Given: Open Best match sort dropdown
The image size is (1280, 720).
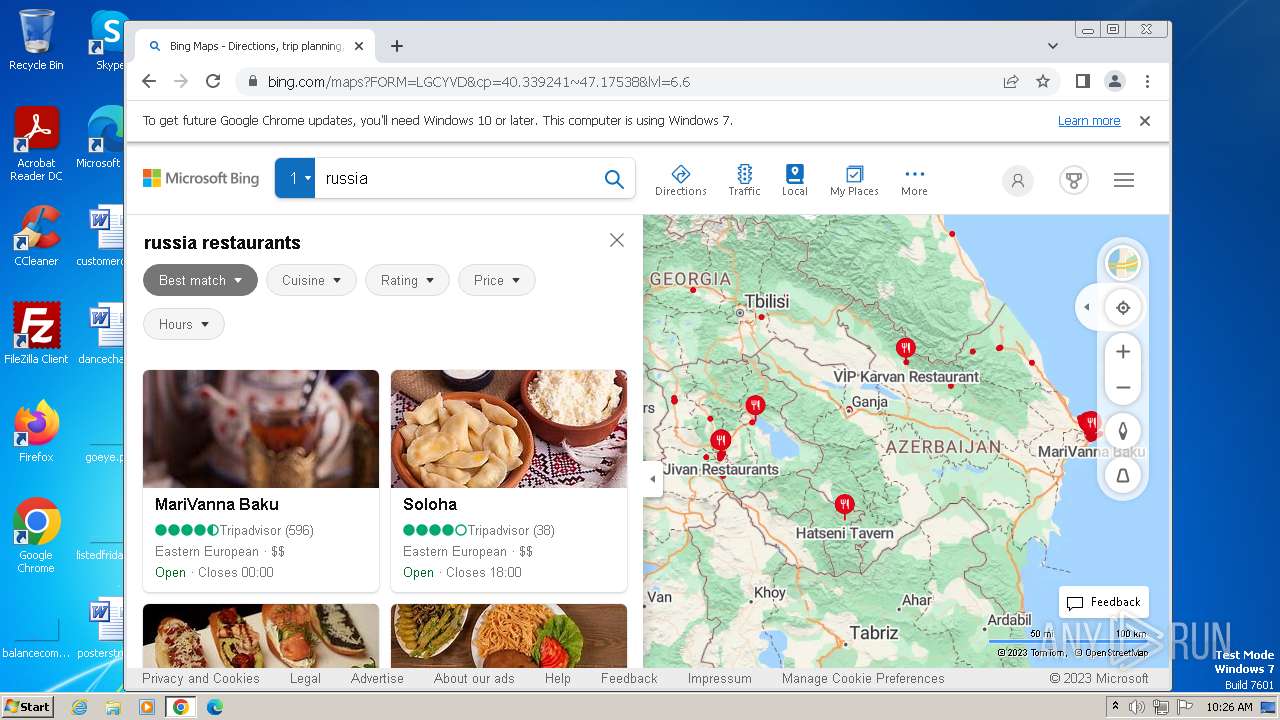Looking at the screenshot, I should 200,280.
